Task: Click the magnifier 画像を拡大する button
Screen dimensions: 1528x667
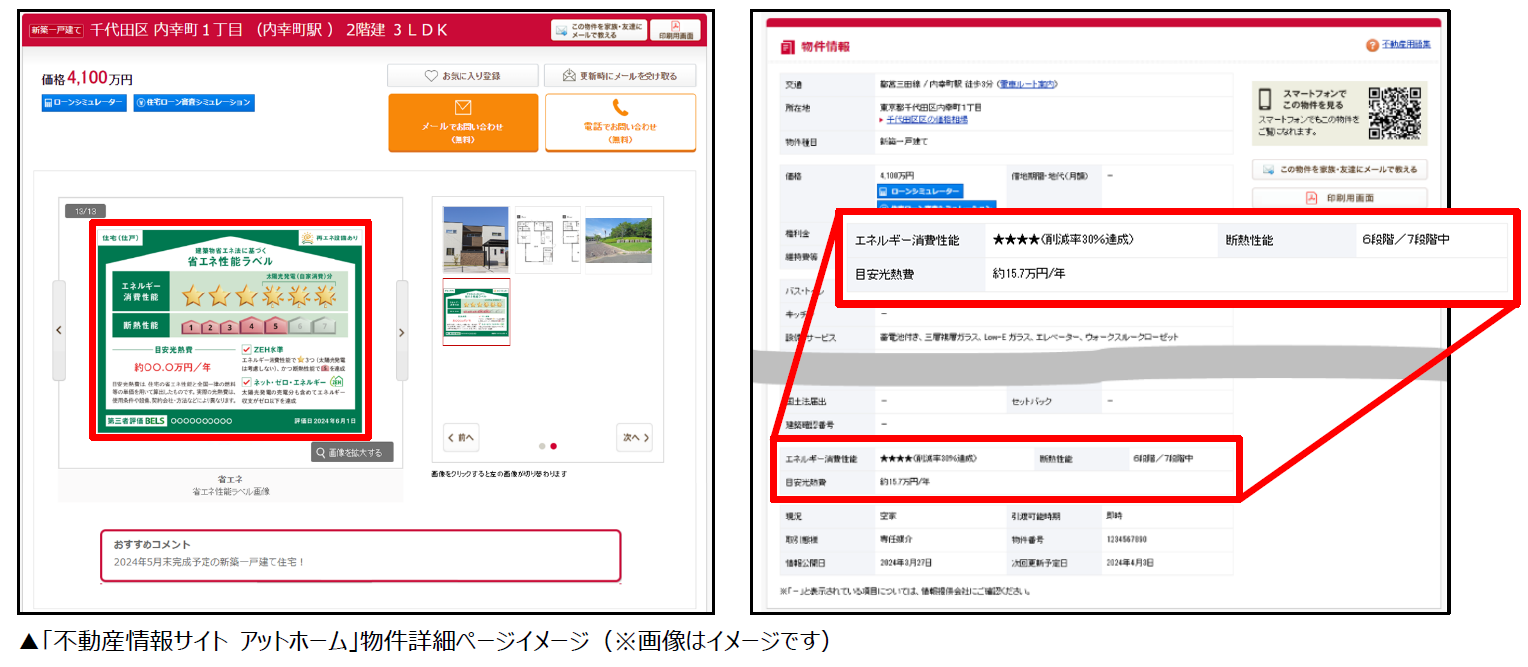Action: tap(352, 452)
